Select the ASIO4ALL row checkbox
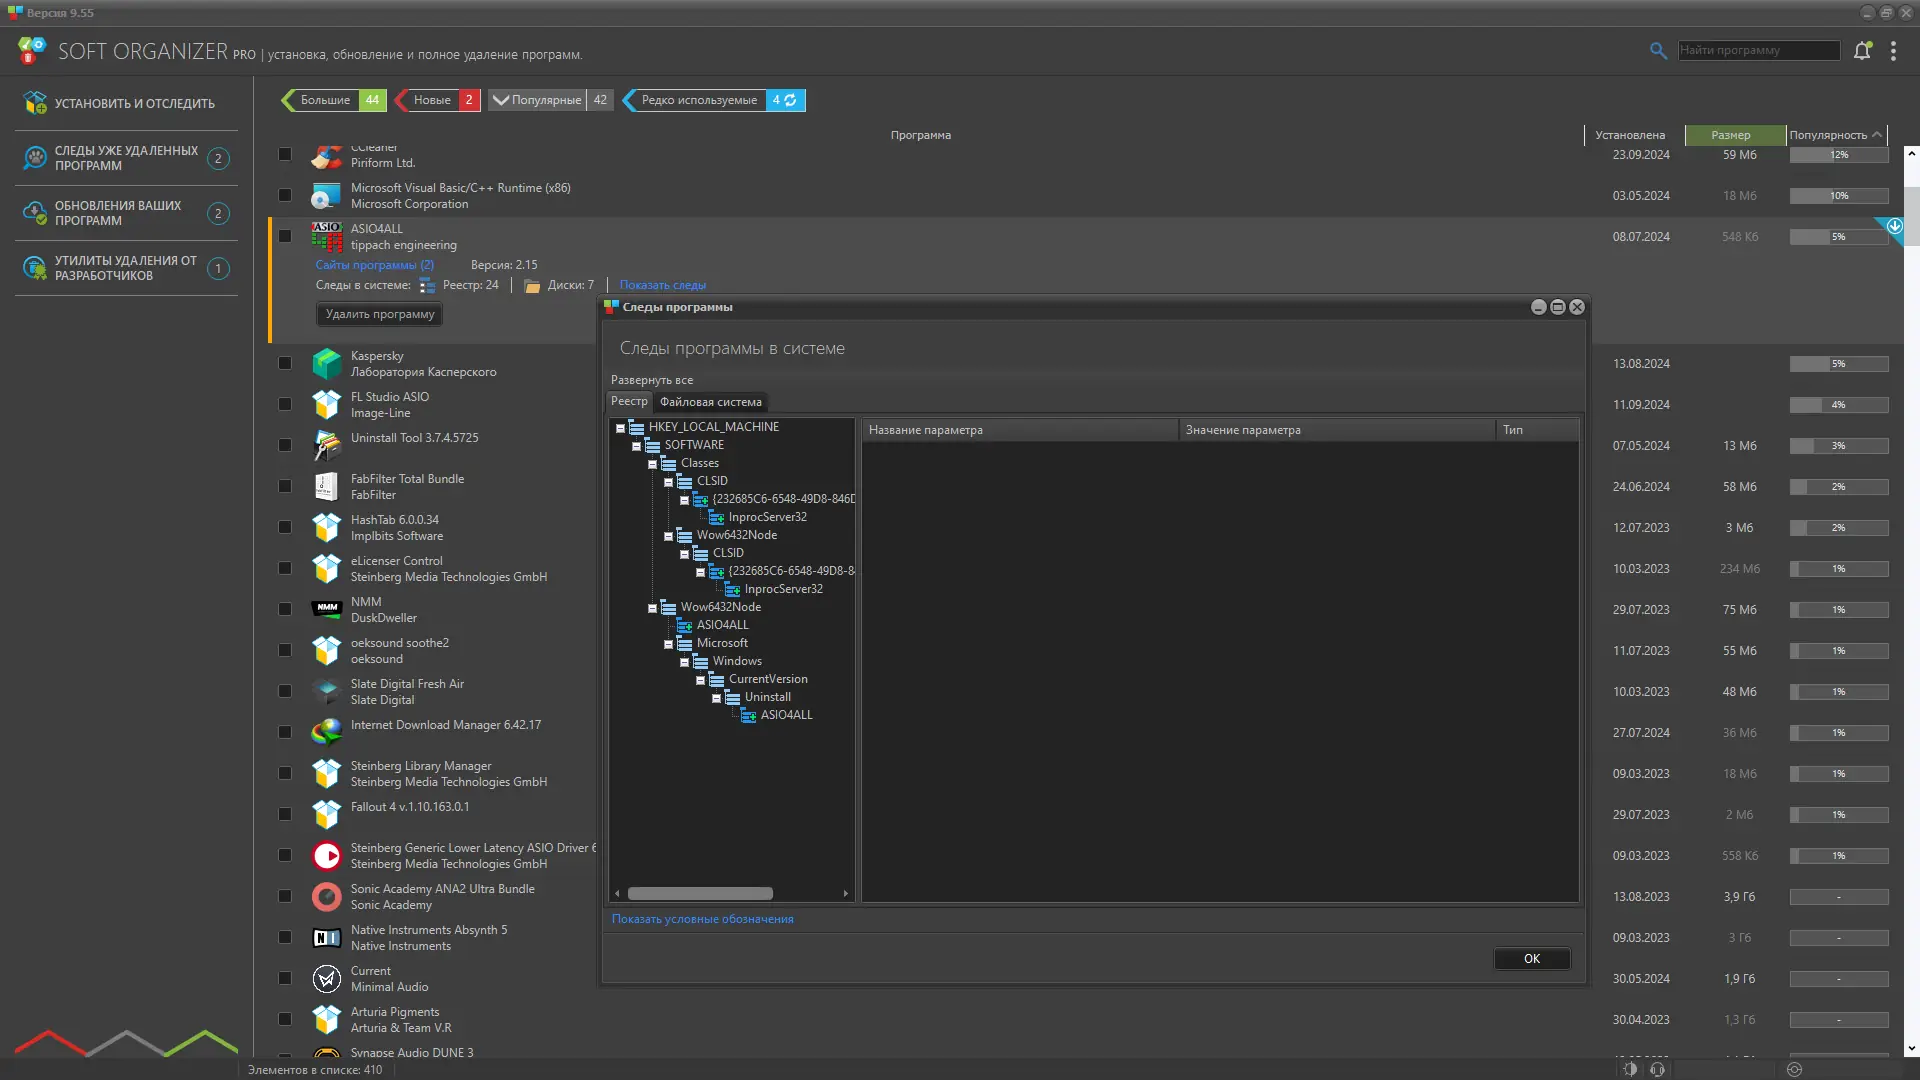Screen dimensions: 1920x1080 [285, 237]
